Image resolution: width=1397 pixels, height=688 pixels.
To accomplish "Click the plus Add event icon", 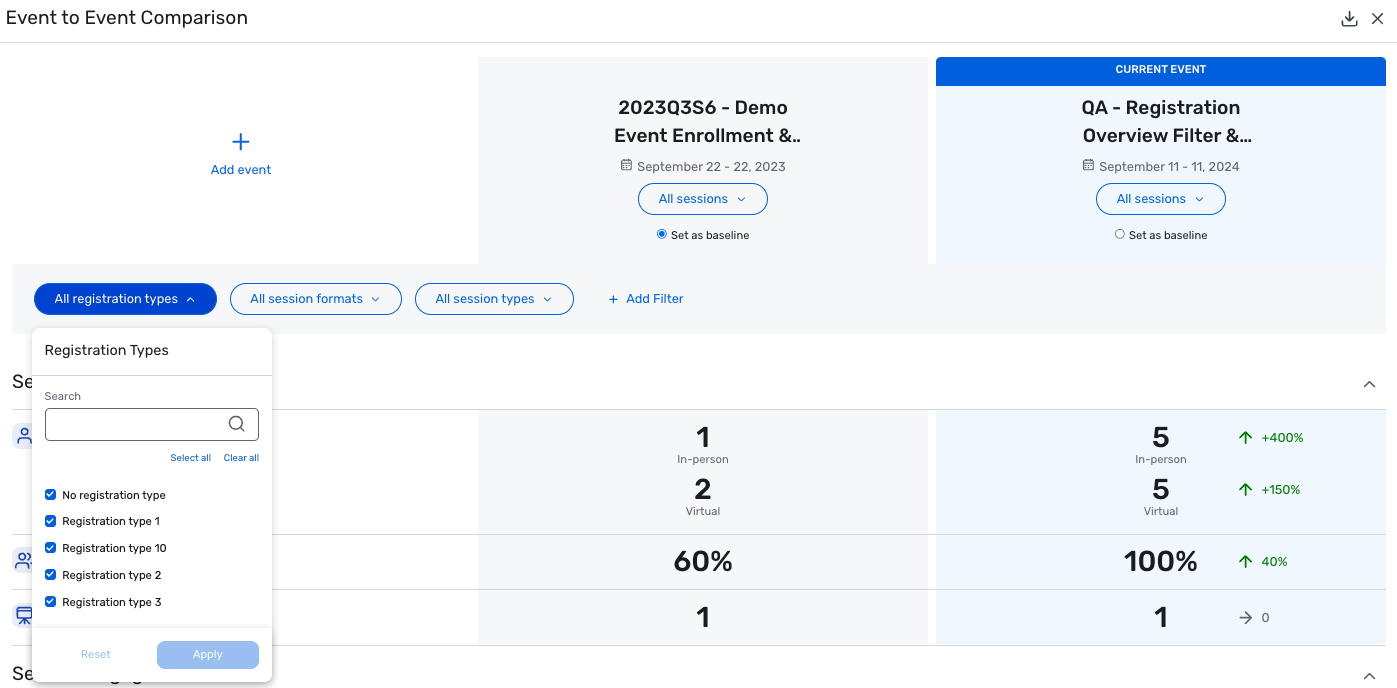I will click(x=241, y=142).
